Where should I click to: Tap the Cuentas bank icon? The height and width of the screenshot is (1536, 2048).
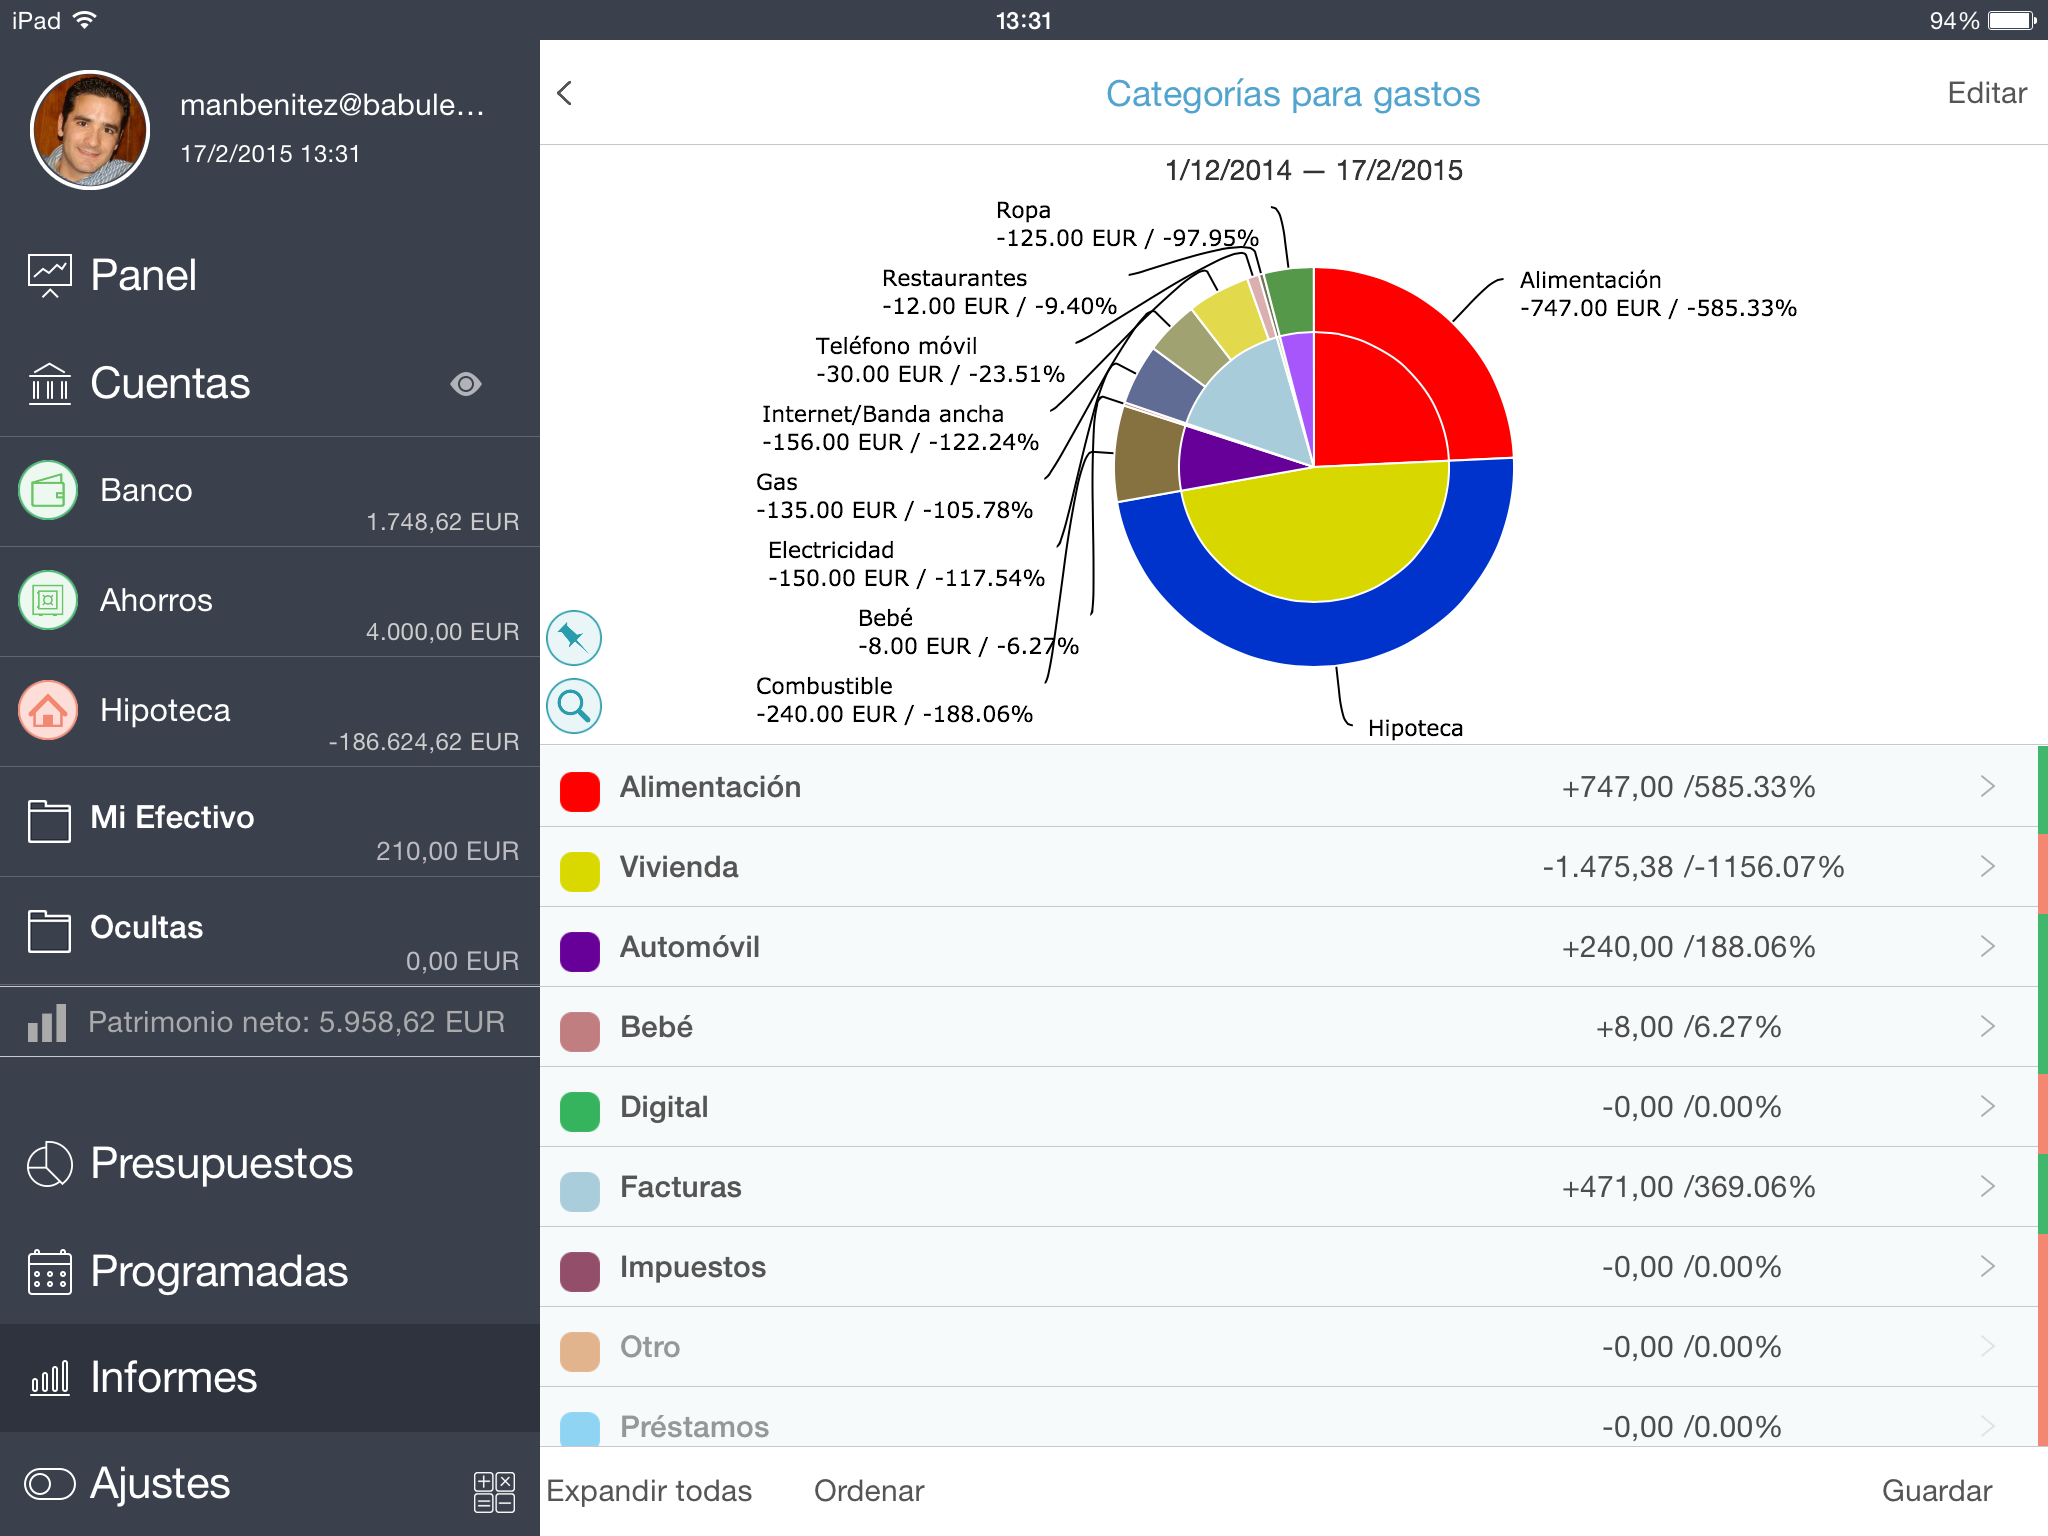click(50, 384)
